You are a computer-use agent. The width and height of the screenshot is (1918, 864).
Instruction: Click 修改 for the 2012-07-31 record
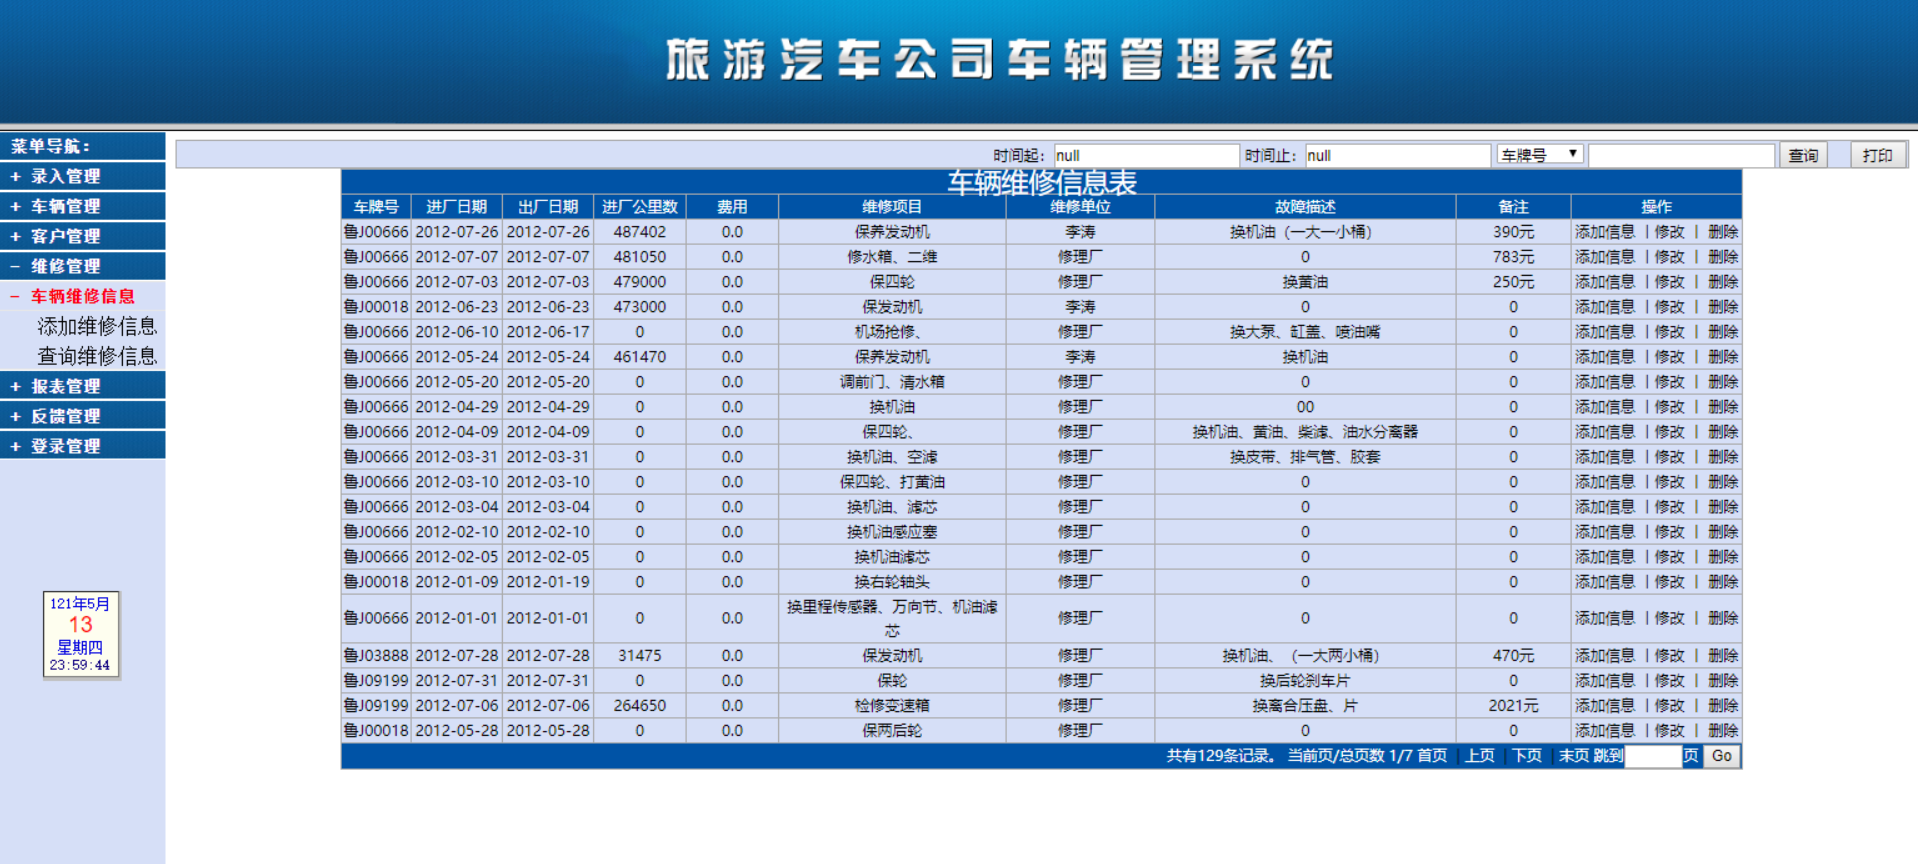point(1669,681)
